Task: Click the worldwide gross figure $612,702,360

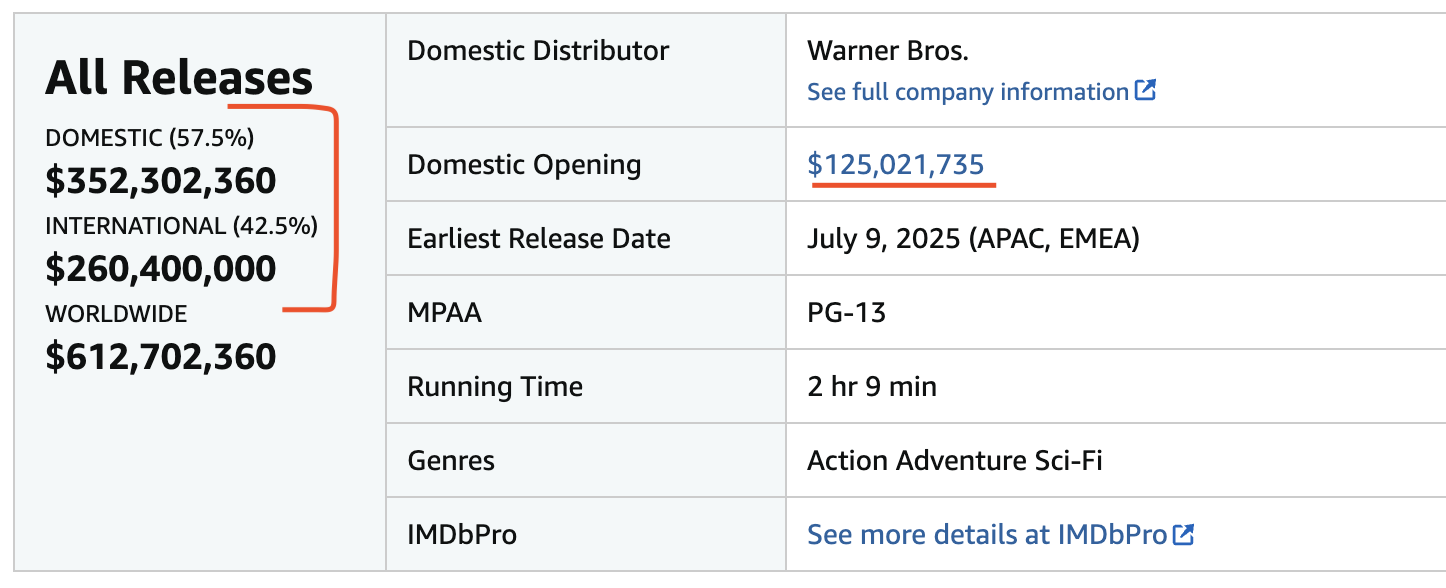Action: (x=161, y=357)
